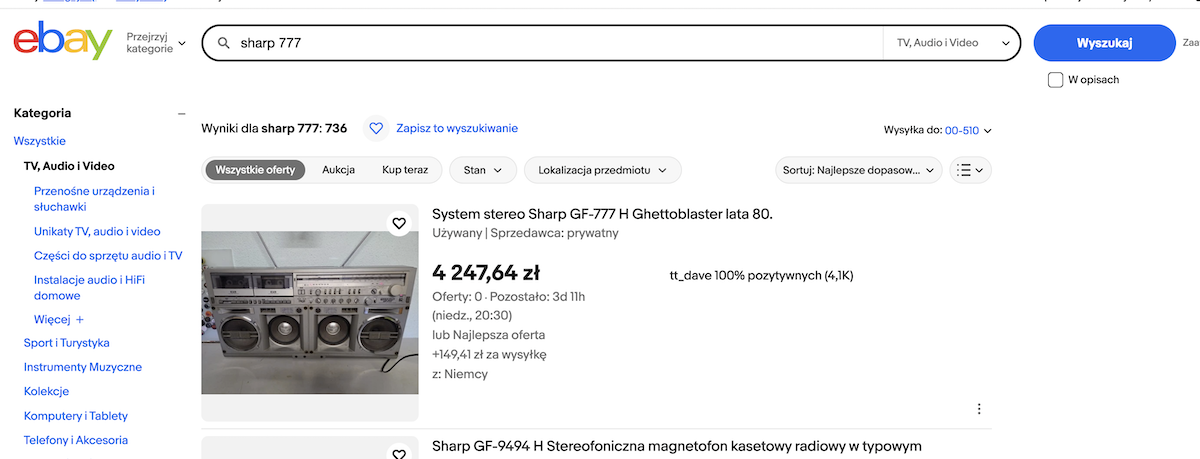
Task: Open Kolekcje category
Action: click(46, 391)
